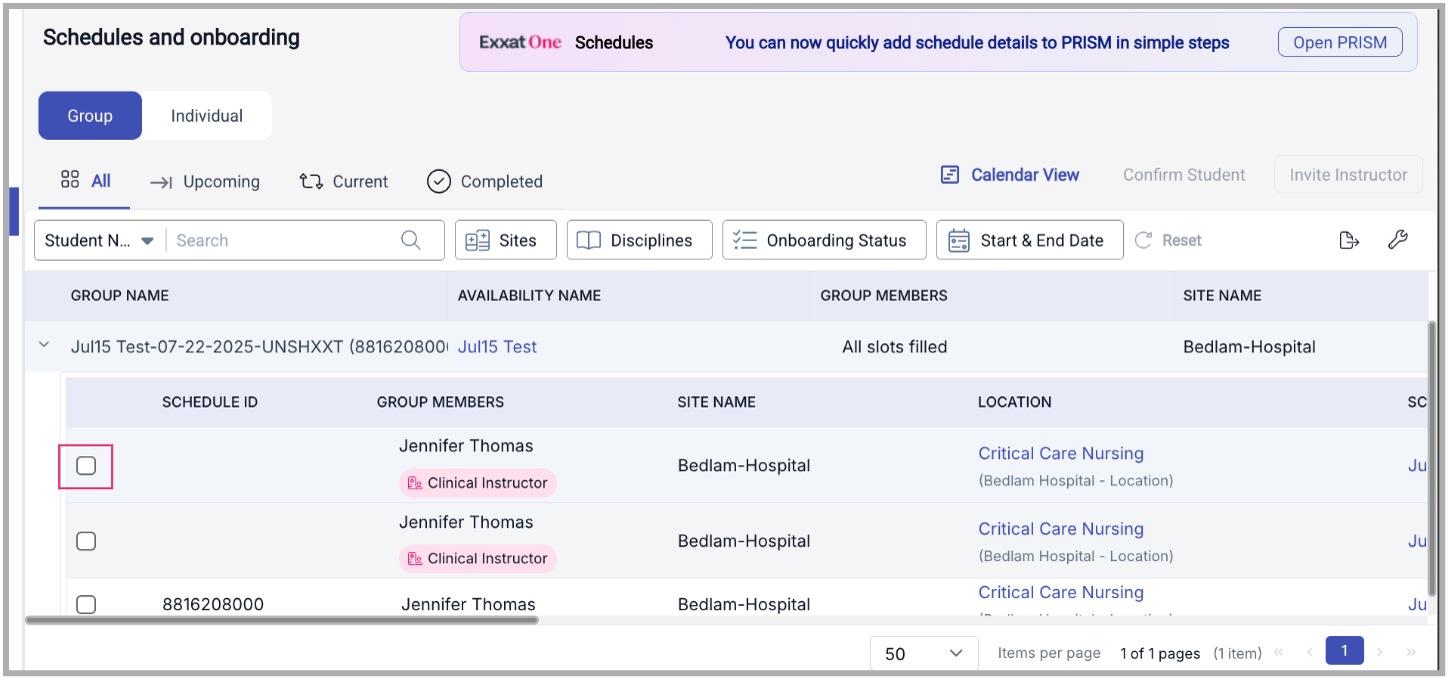Image resolution: width=1451 pixels, height=681 pixels.
Task: Open the Jul15 Test availability link
Action: (497, 346)
